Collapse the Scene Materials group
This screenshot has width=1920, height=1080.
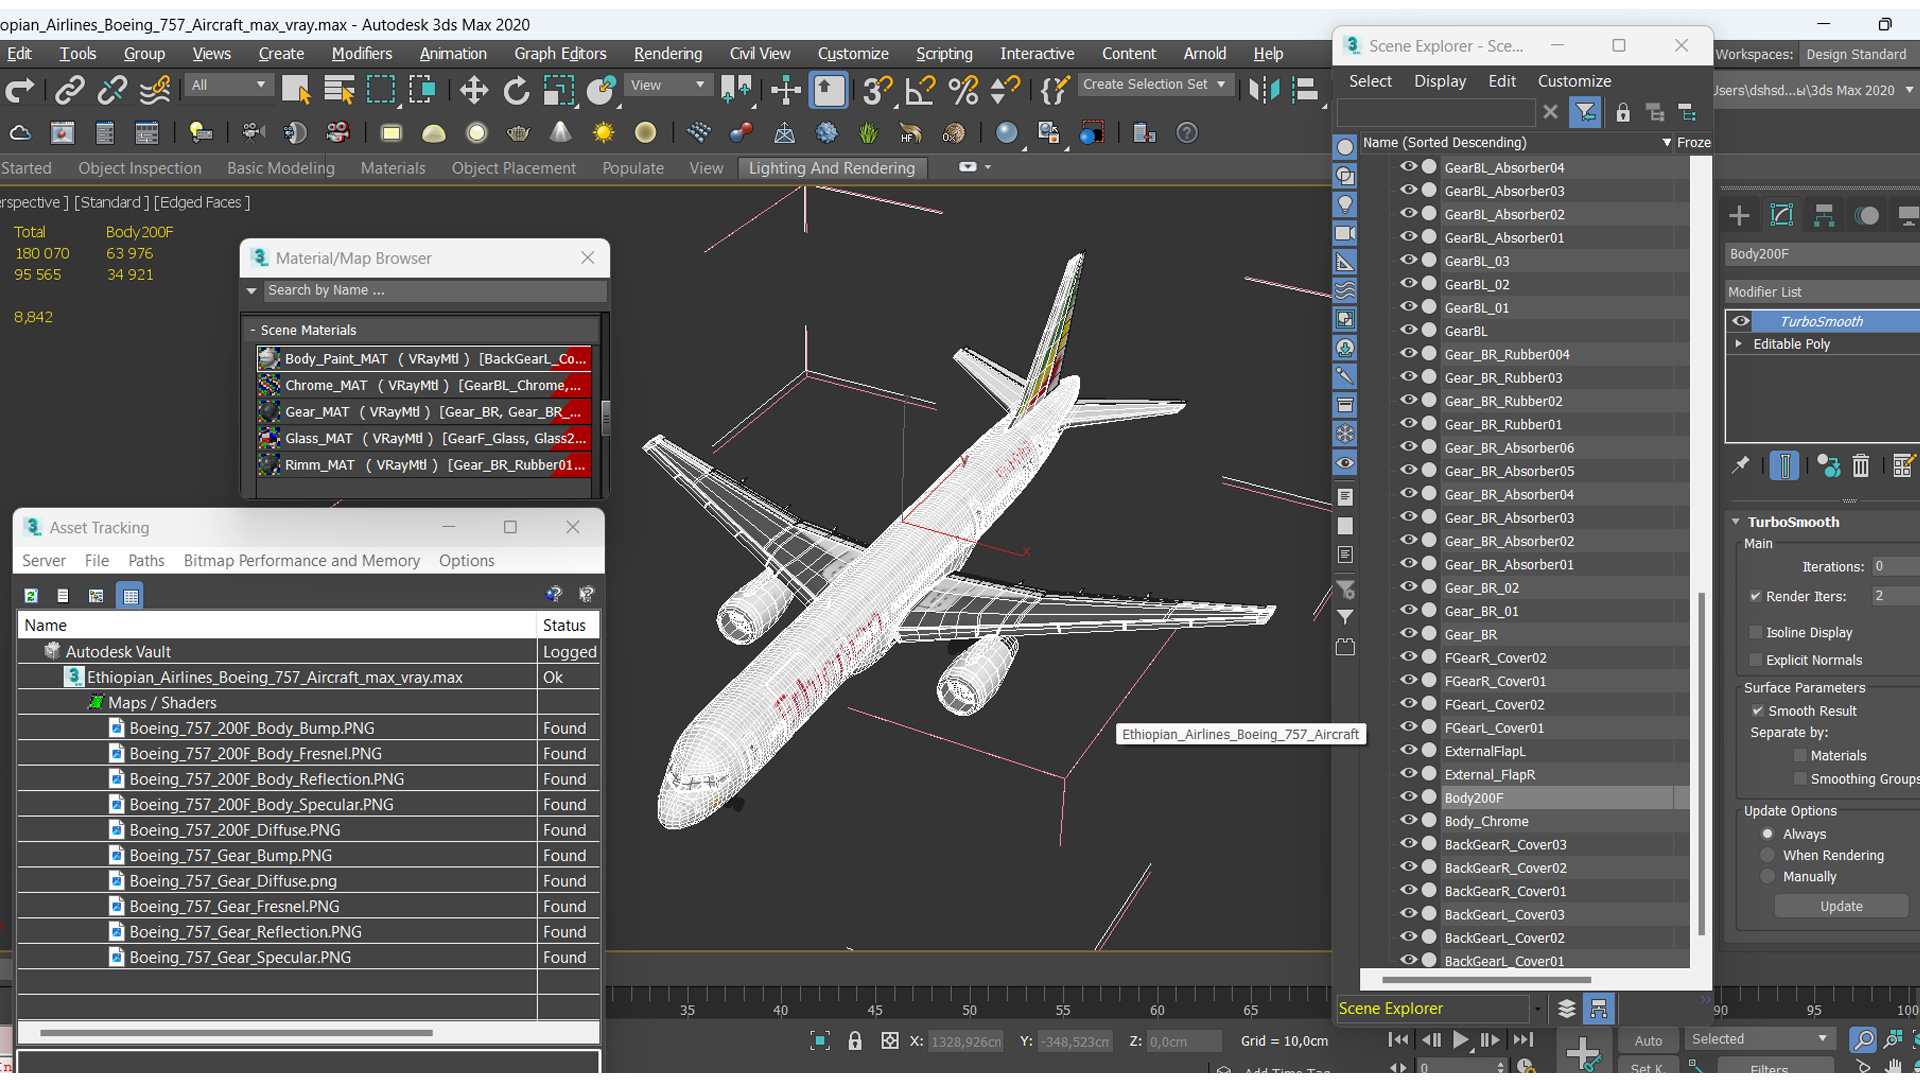click(x=252, y=330)
